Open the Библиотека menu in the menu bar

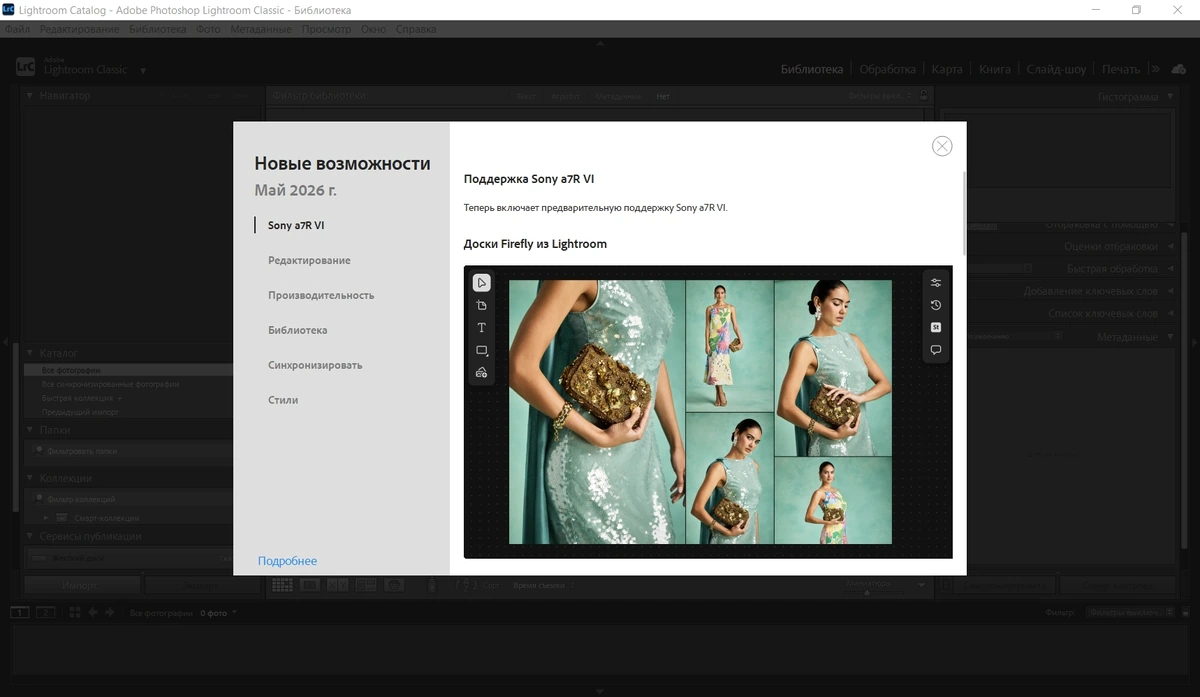point(157,29)
